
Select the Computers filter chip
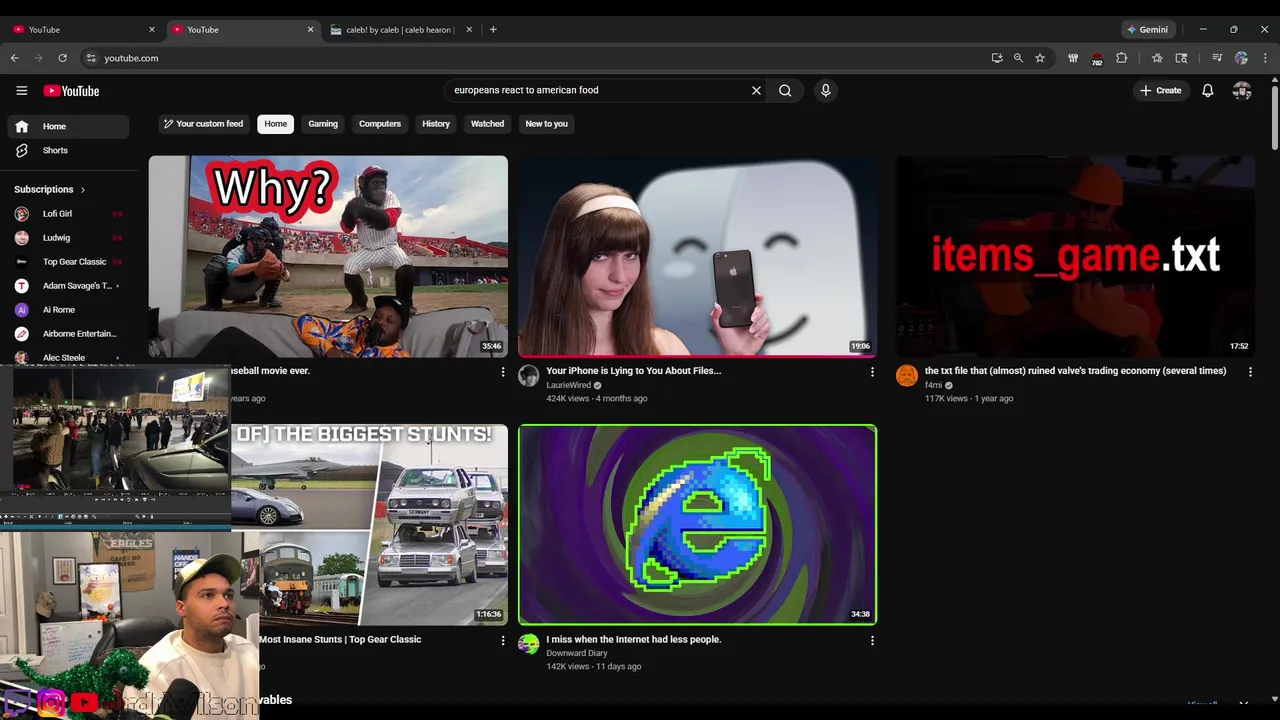(380, 124)
